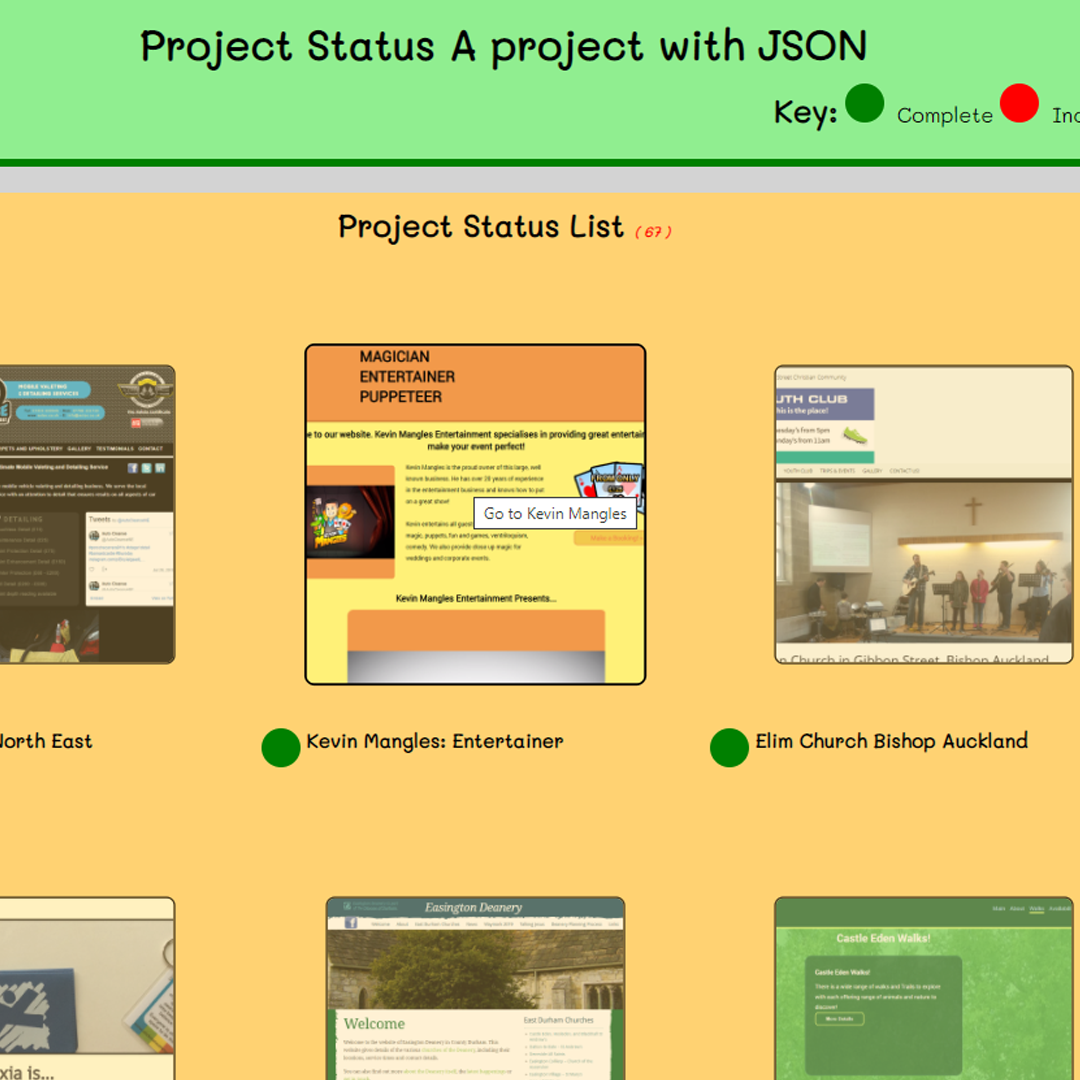Click the 'North East' project title
The image size is (1080, 1080).
pyautogui.click(x=45, y=741)
